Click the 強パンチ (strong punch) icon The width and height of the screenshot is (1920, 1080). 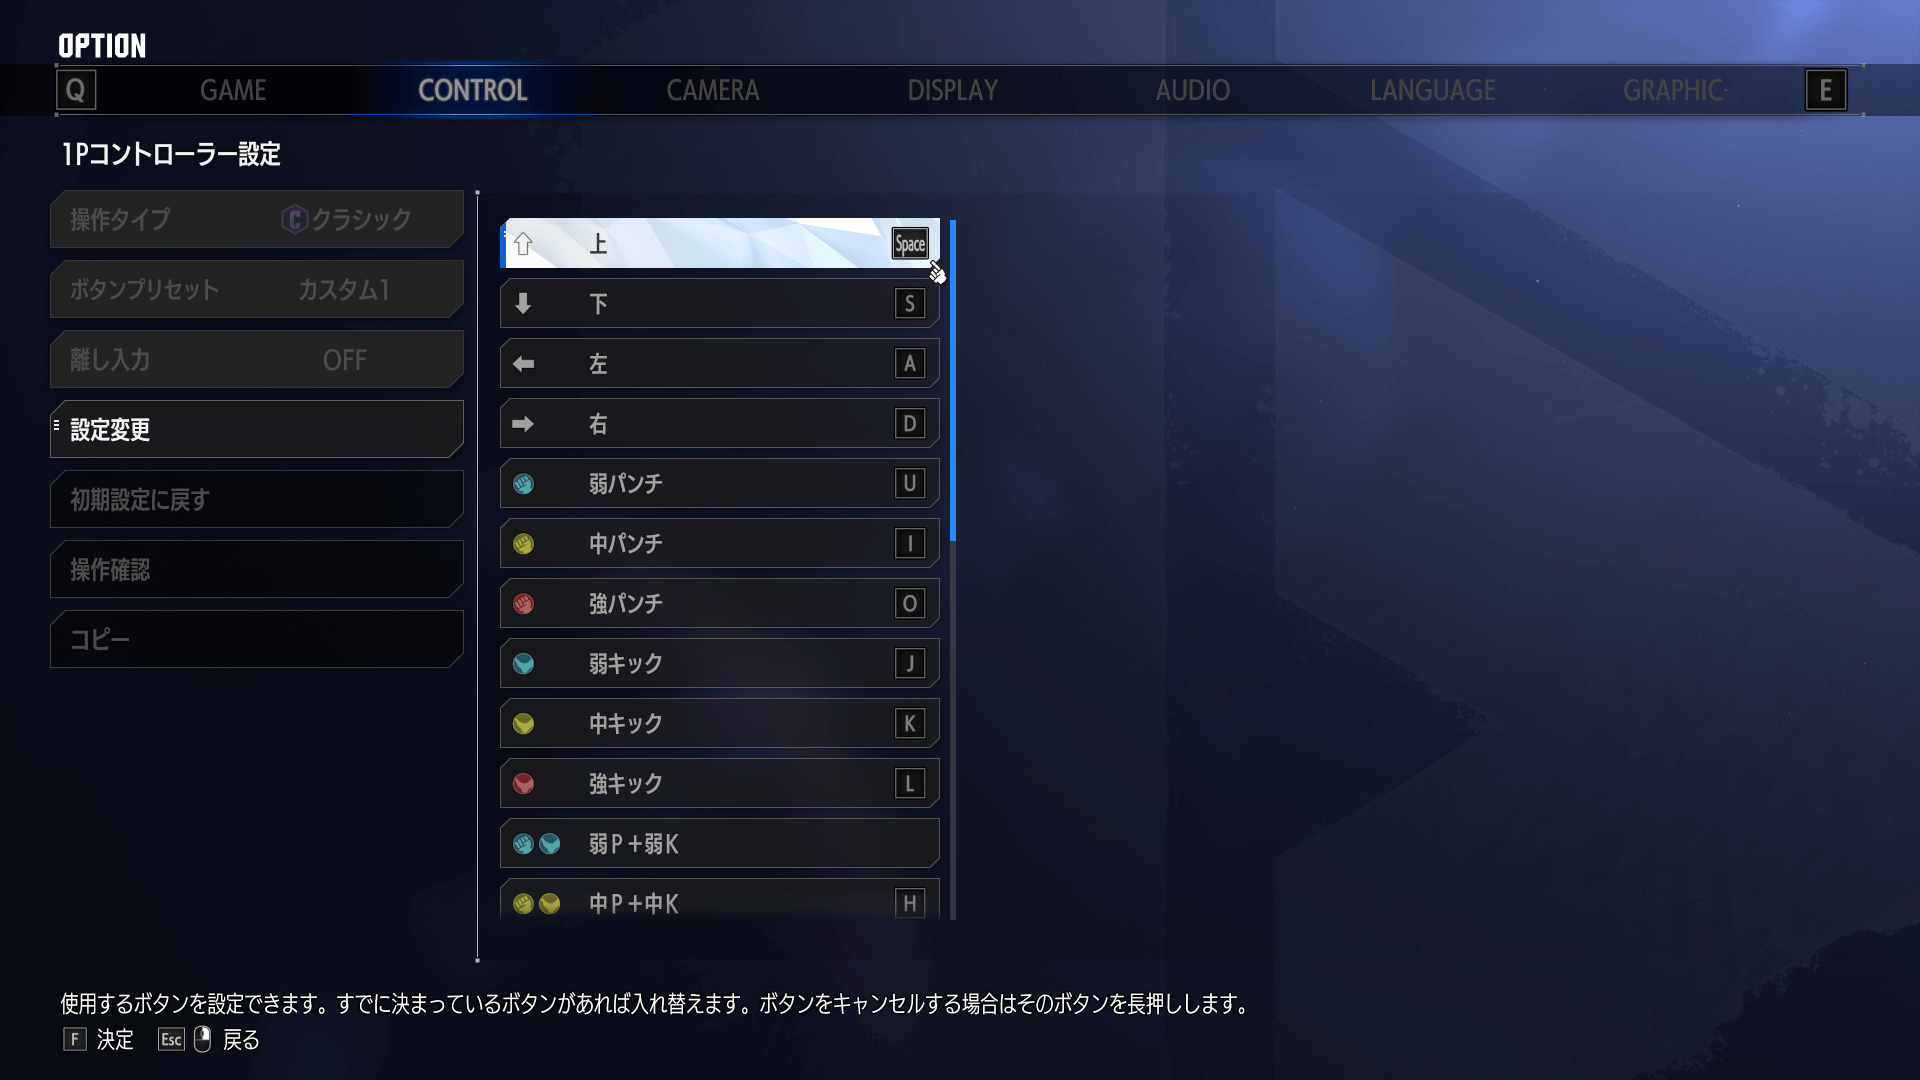coord(525,603)
